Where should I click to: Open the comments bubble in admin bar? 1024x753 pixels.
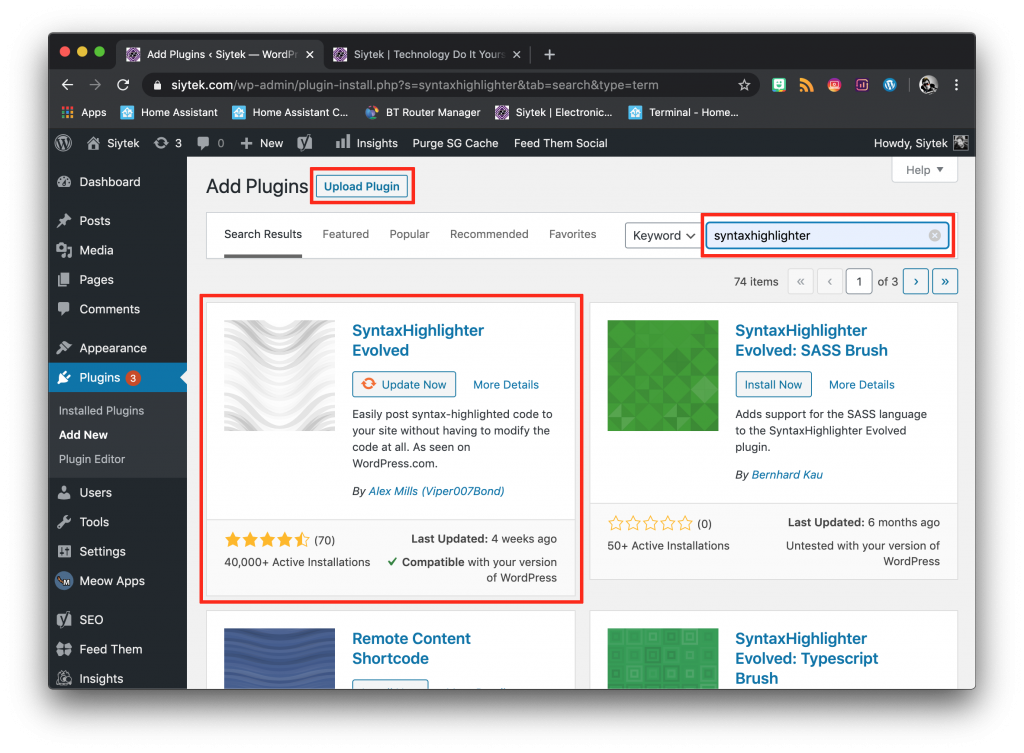(x=210, y=143)
